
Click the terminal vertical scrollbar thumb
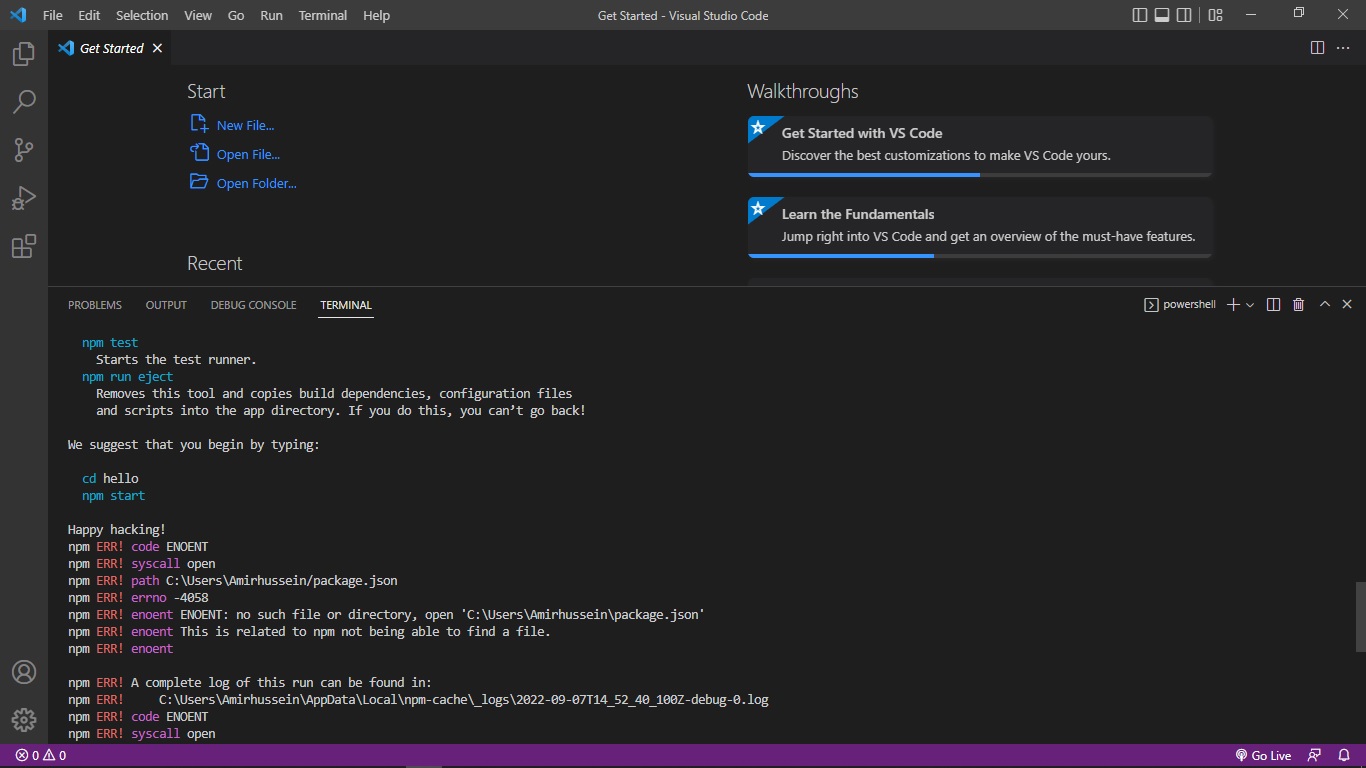[1360, 616]
